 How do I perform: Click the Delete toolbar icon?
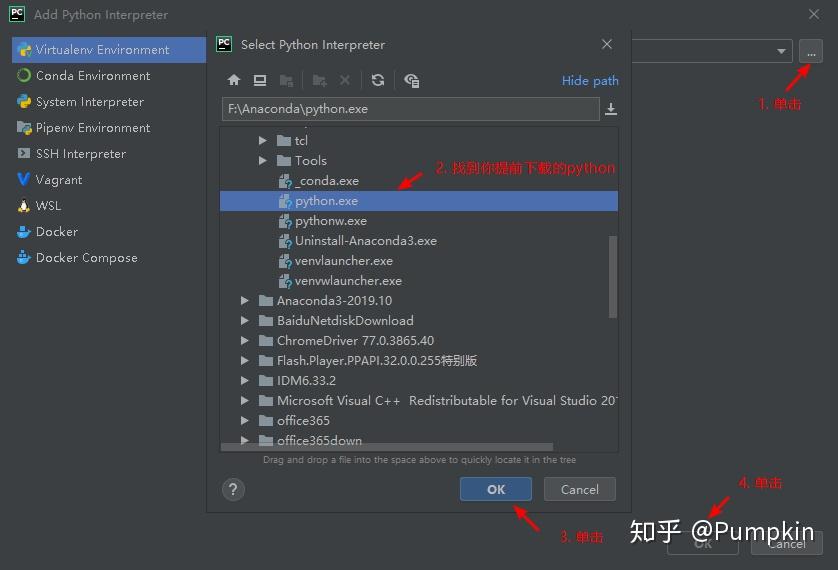click(345, 80)
